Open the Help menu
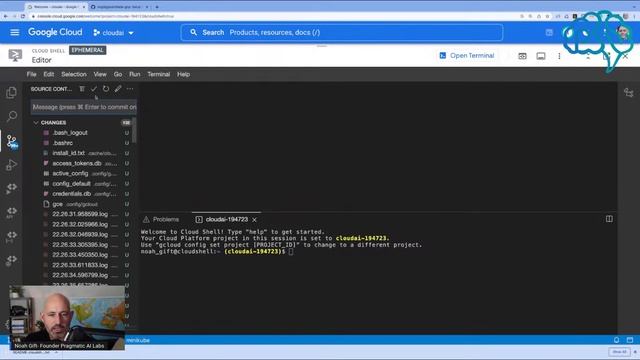Screen dimensions: 640x360 tap(183, 74)
